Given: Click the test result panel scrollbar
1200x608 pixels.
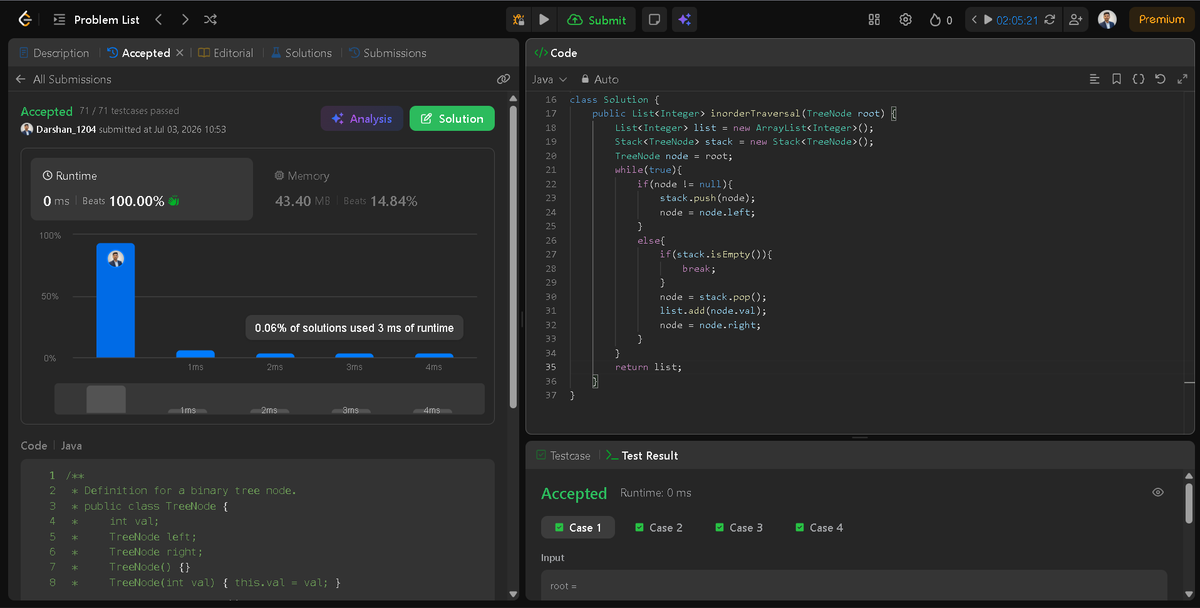Looking at the screenshot, I should tap(1189, 503).
